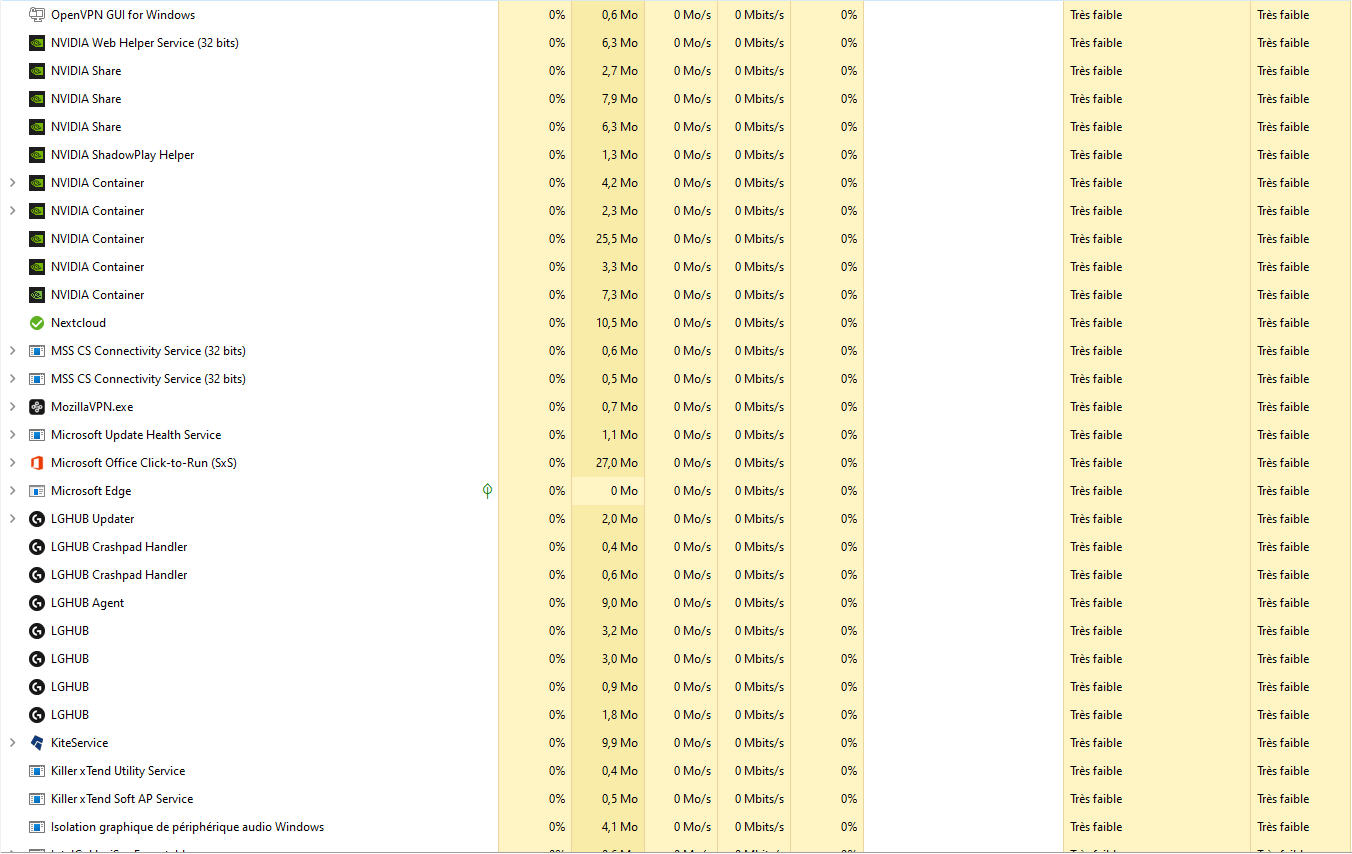Click the '0,7 Mo' memory cell for MozillaVPN.exe
Screen dimensions: 1352x854
click(x=608, y=407)
